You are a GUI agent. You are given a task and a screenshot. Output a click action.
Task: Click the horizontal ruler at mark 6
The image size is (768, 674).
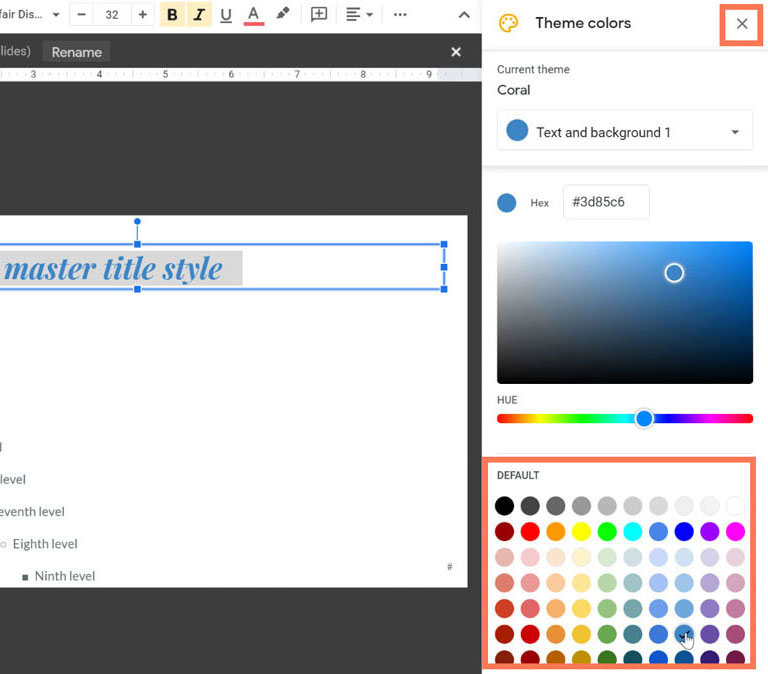click(x=231, y=74)
